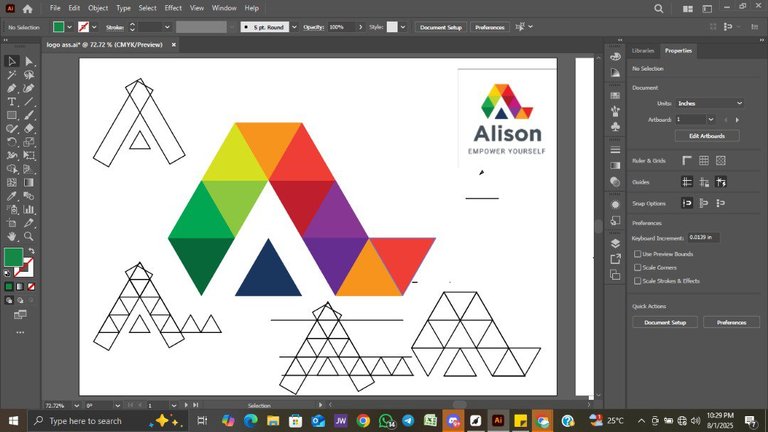Open the Object menu
Image resolution: width=768 pixels, height=432 pixels.
[98, 8]
